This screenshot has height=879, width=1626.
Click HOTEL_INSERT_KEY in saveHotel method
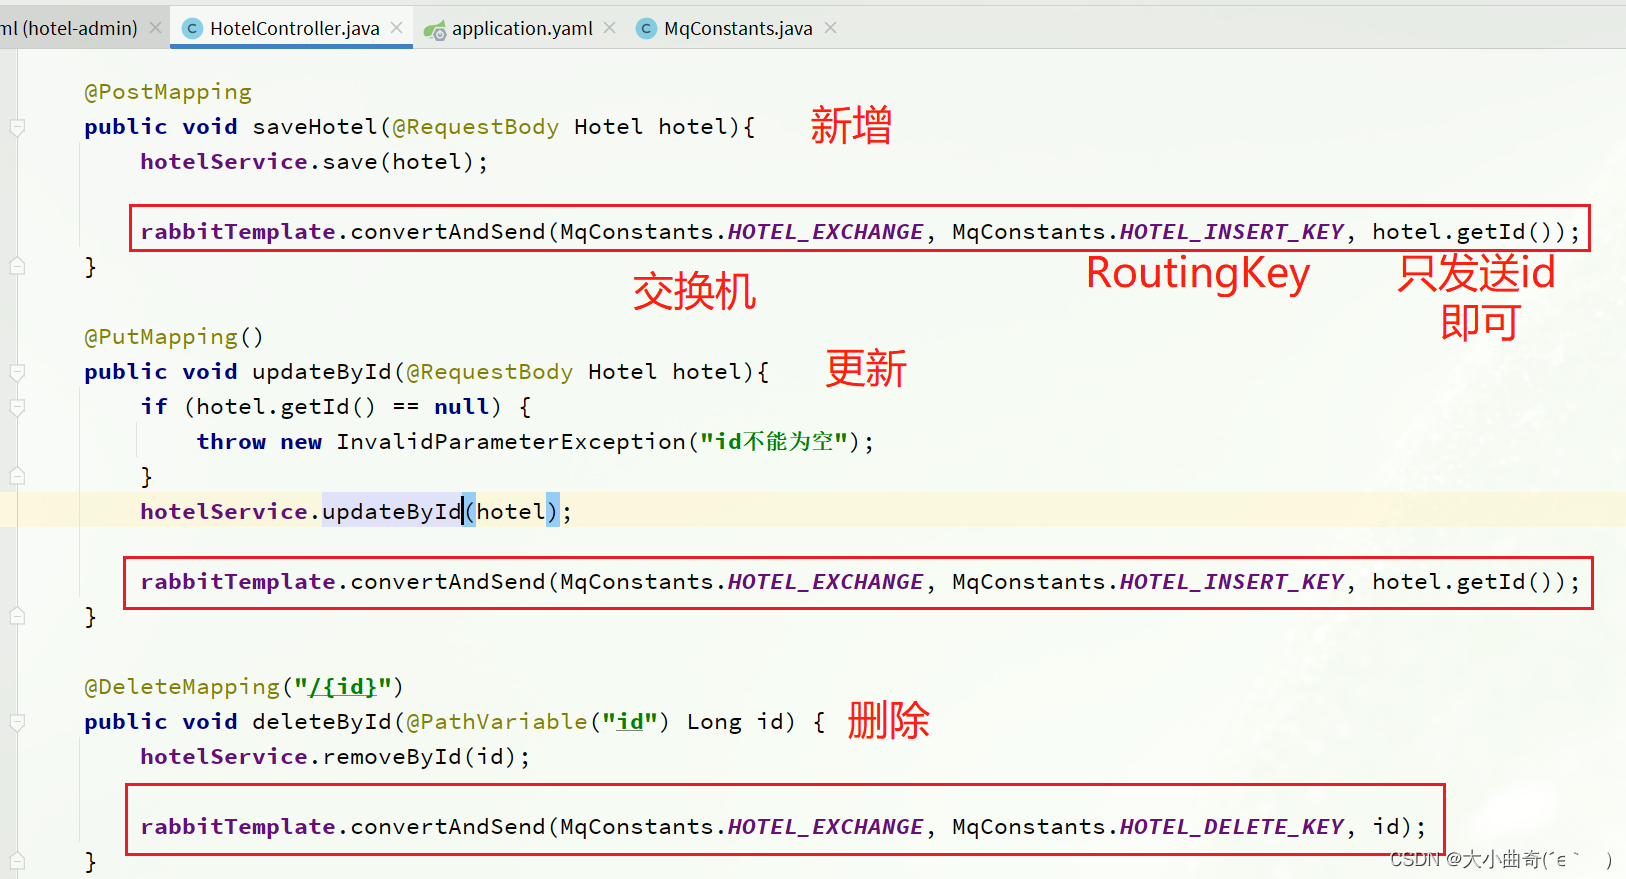click(1231, 232)
